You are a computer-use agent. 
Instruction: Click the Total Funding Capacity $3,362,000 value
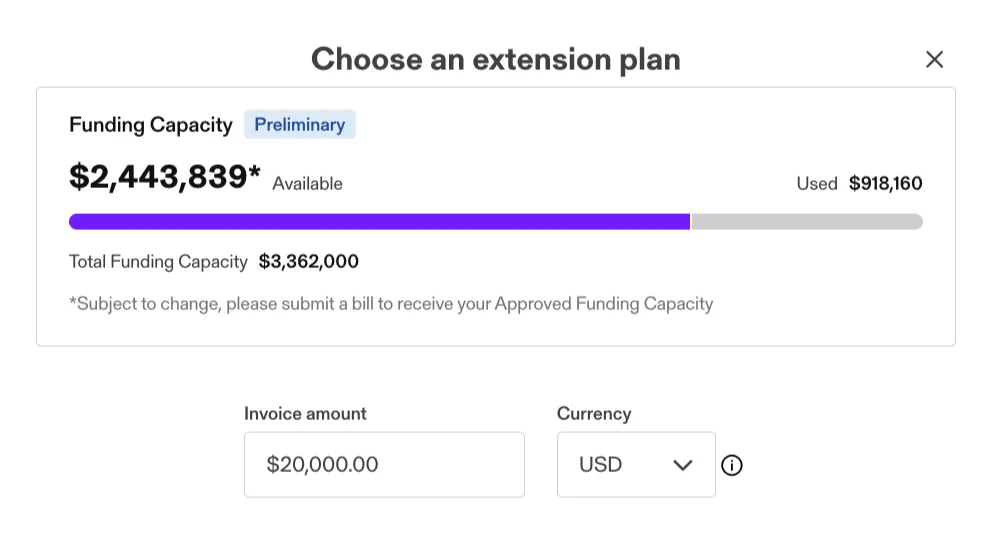pos(308,262)
